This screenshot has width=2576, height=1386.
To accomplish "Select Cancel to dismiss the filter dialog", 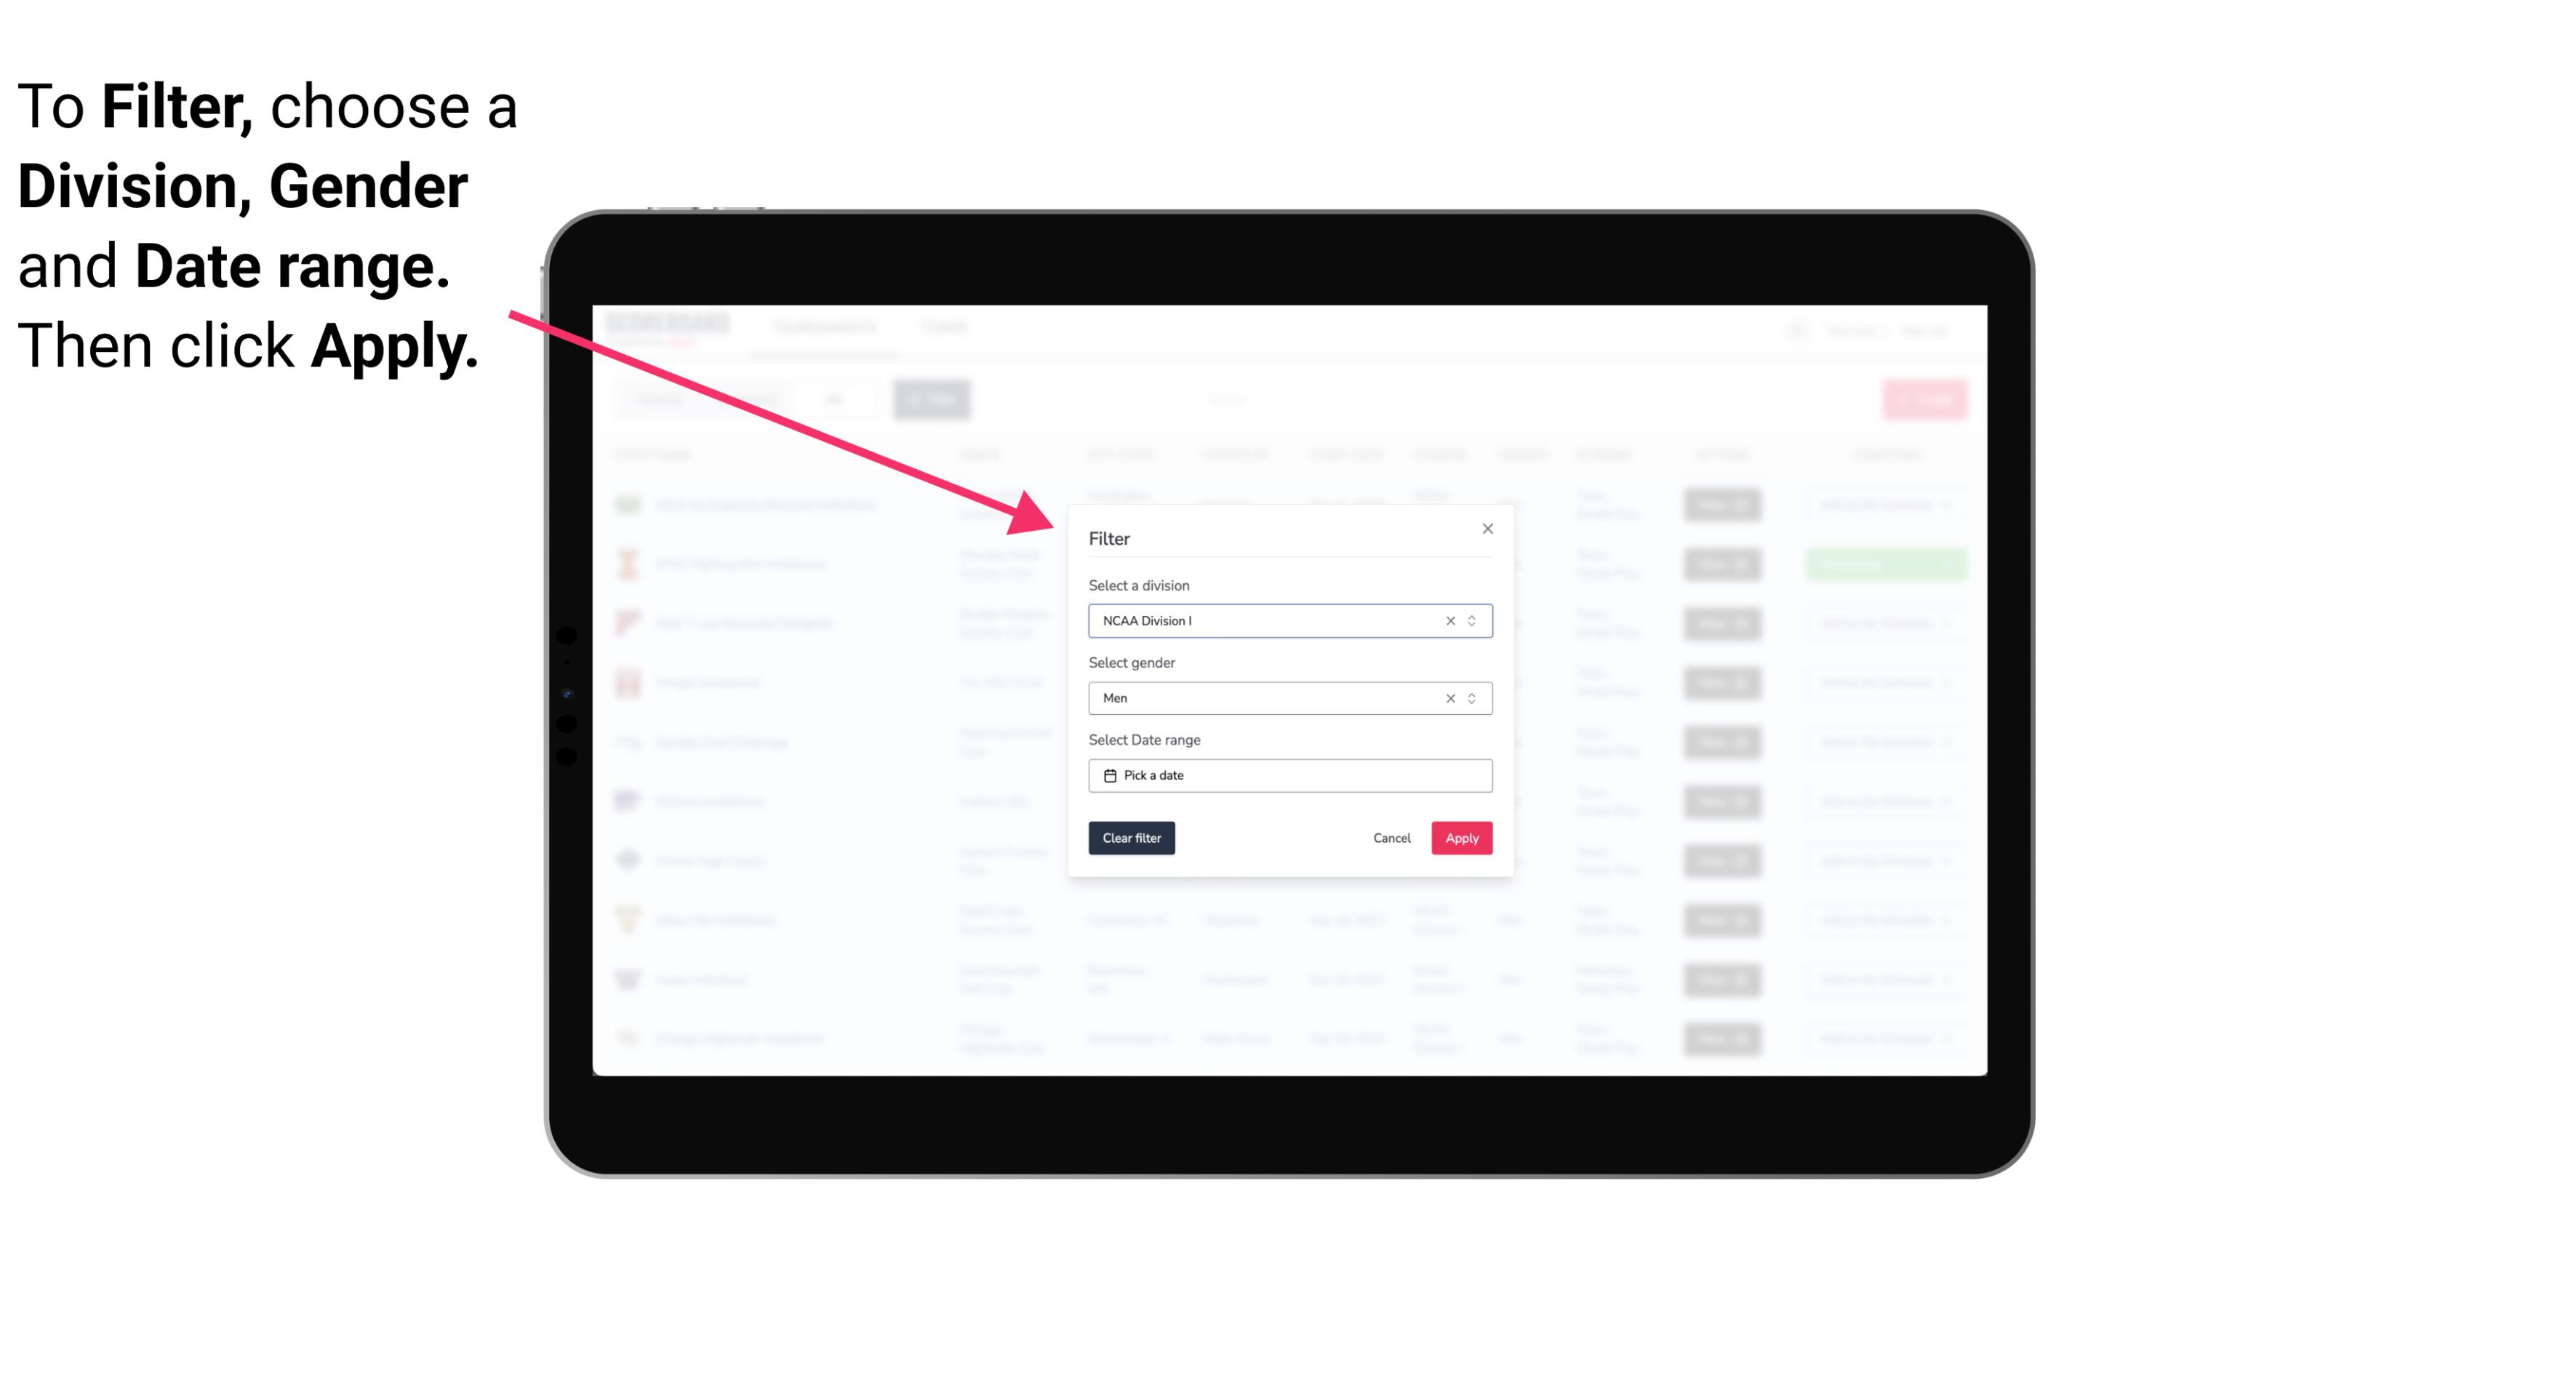I will [1391, 838].
